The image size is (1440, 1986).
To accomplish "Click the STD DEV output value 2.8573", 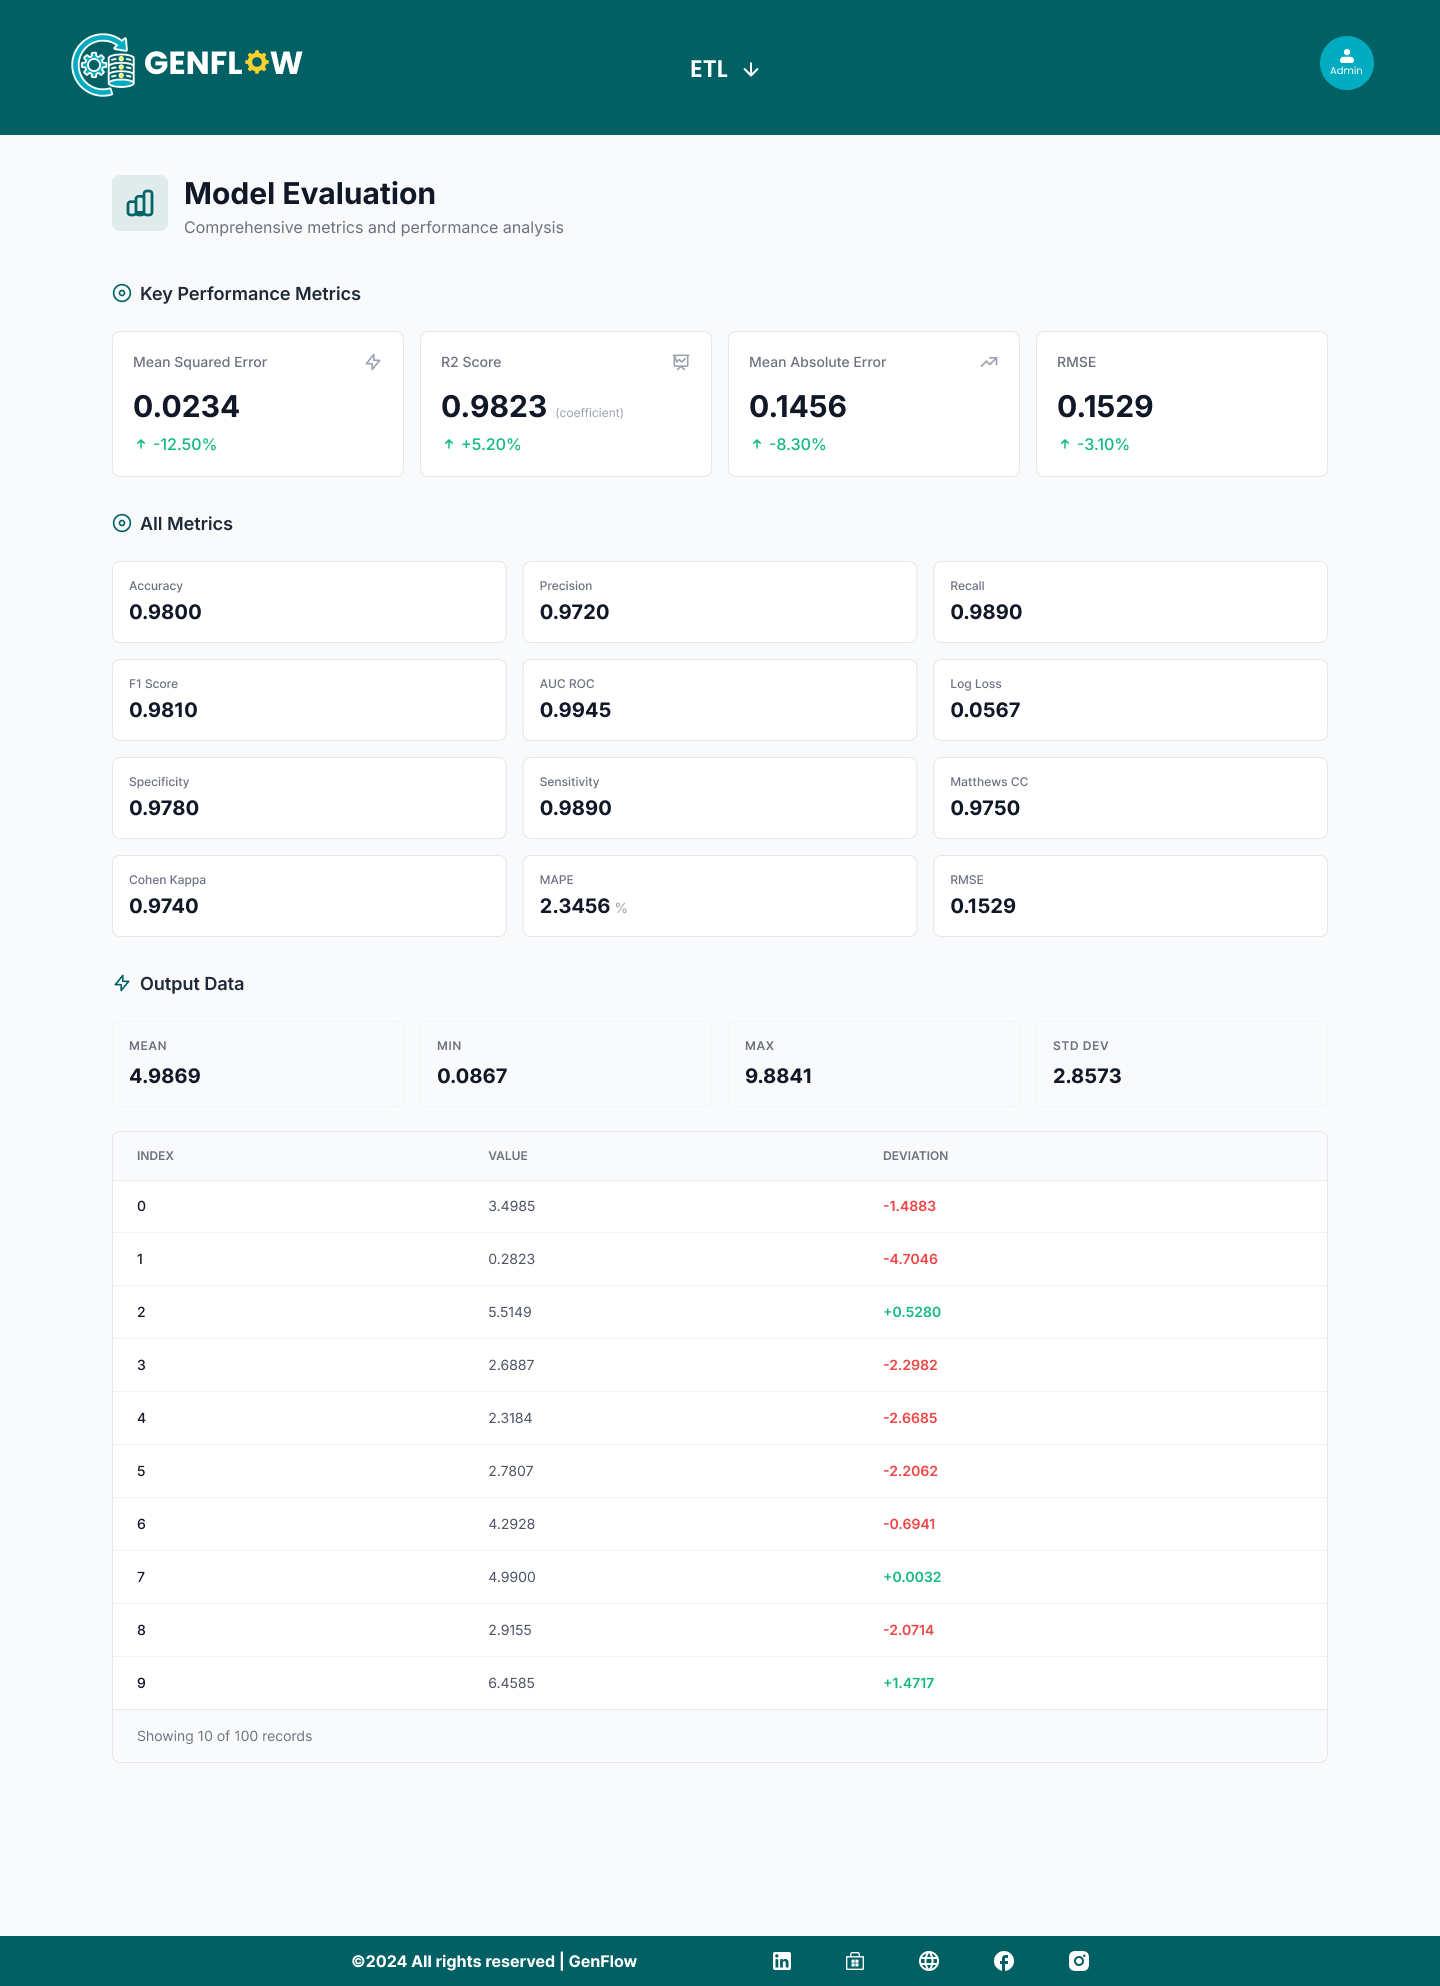I will [1087, 1076].
